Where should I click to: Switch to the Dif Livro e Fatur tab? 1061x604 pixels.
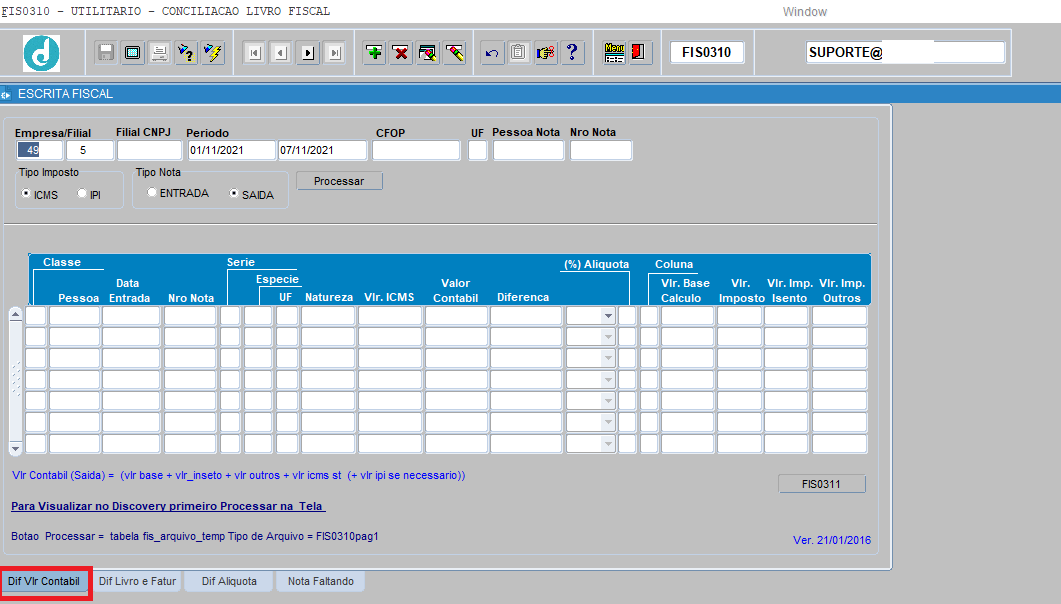coord(139,581)
